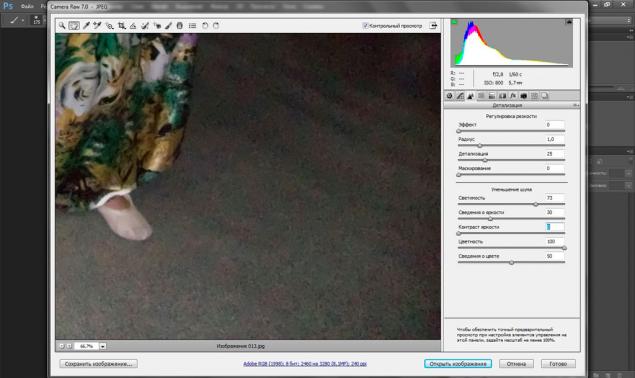The width and height of the screenshot is (635, 378).
Task: Switch to the Effects fx tab
Action: pyautogui.click(x=513, y=96)
